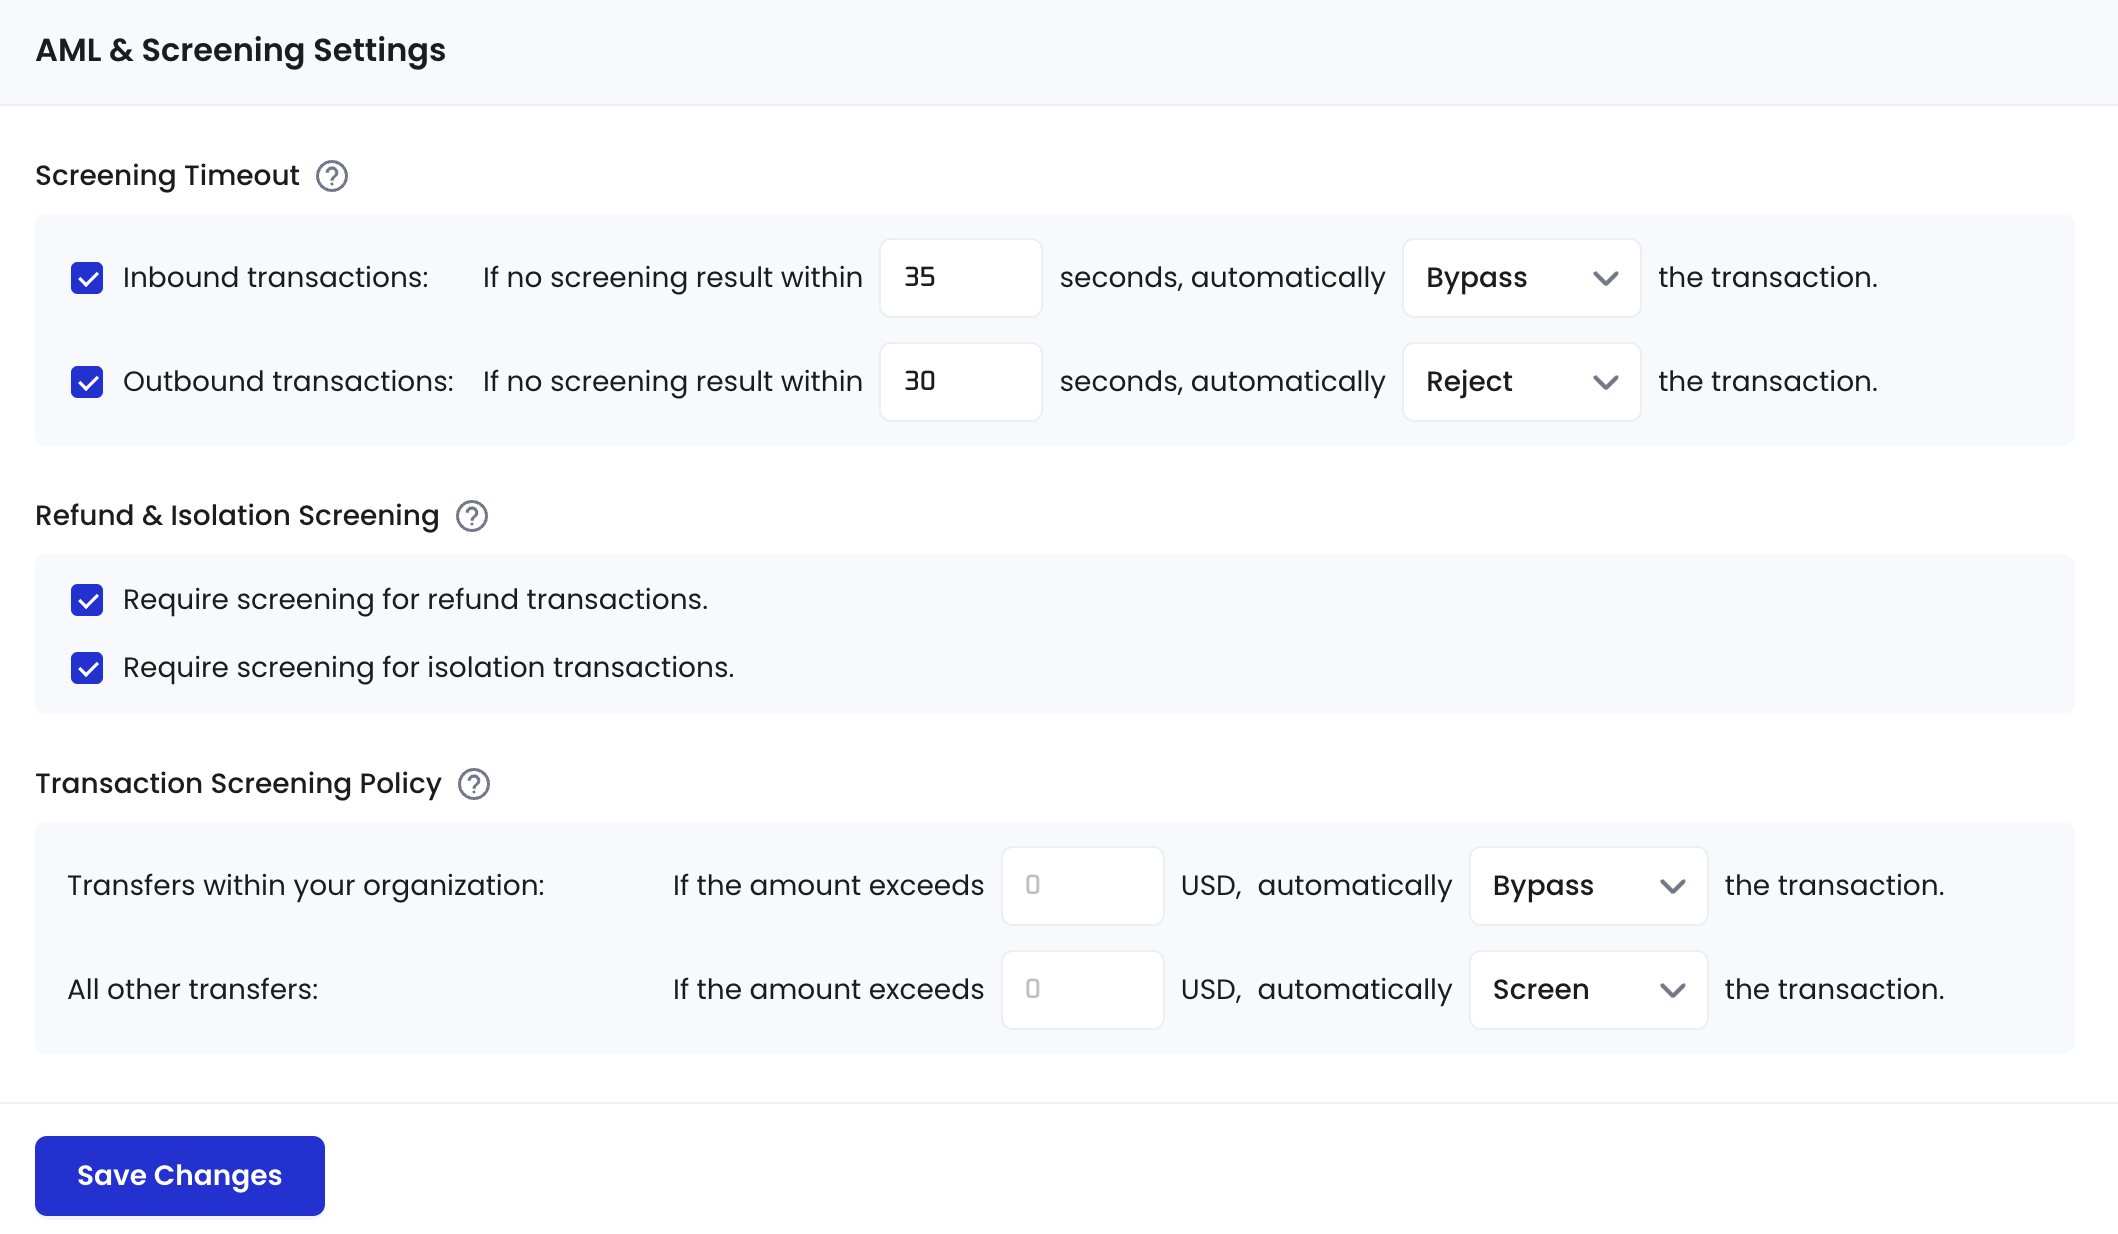Uncheck require screening for isolation transactions

[x=87, y=668]
